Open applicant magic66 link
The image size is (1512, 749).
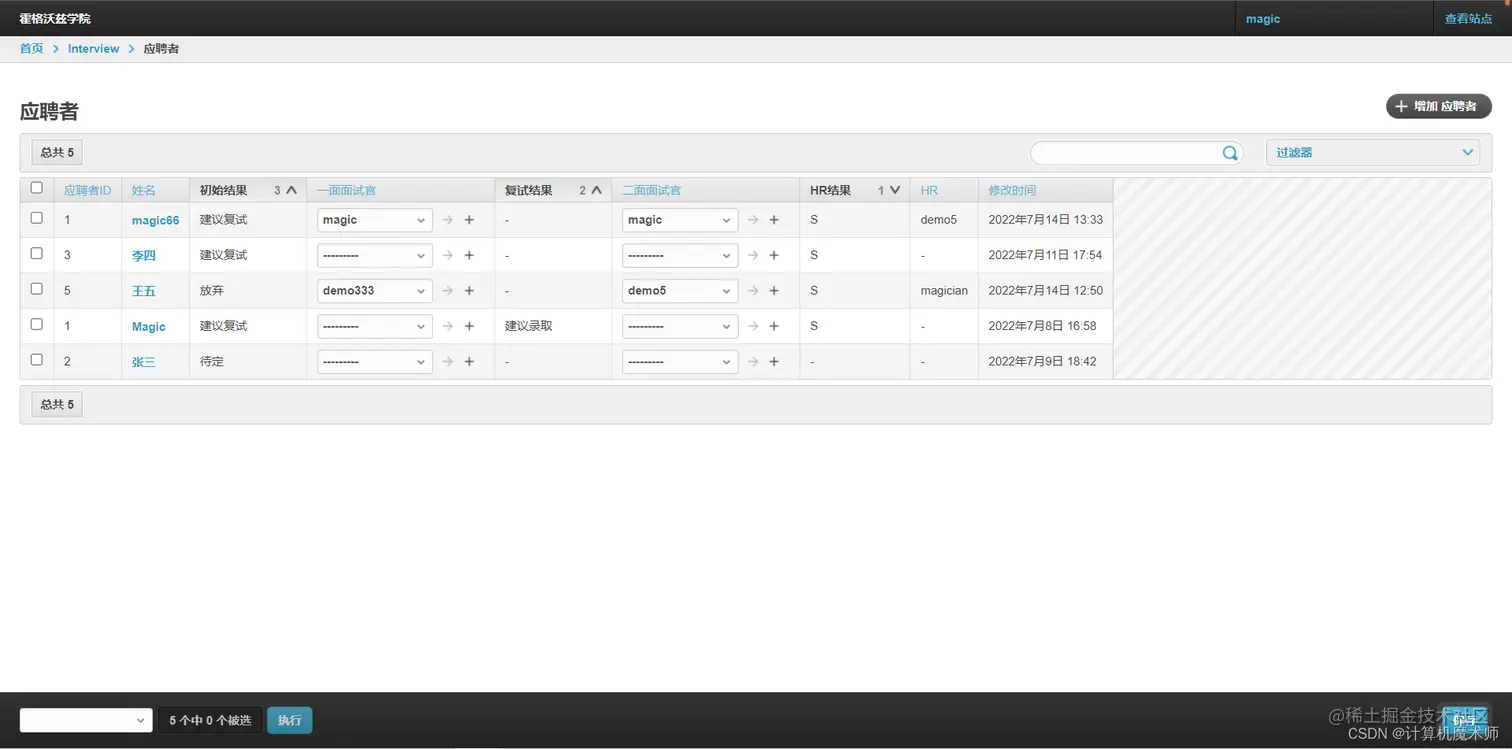(x=155, y=220)
